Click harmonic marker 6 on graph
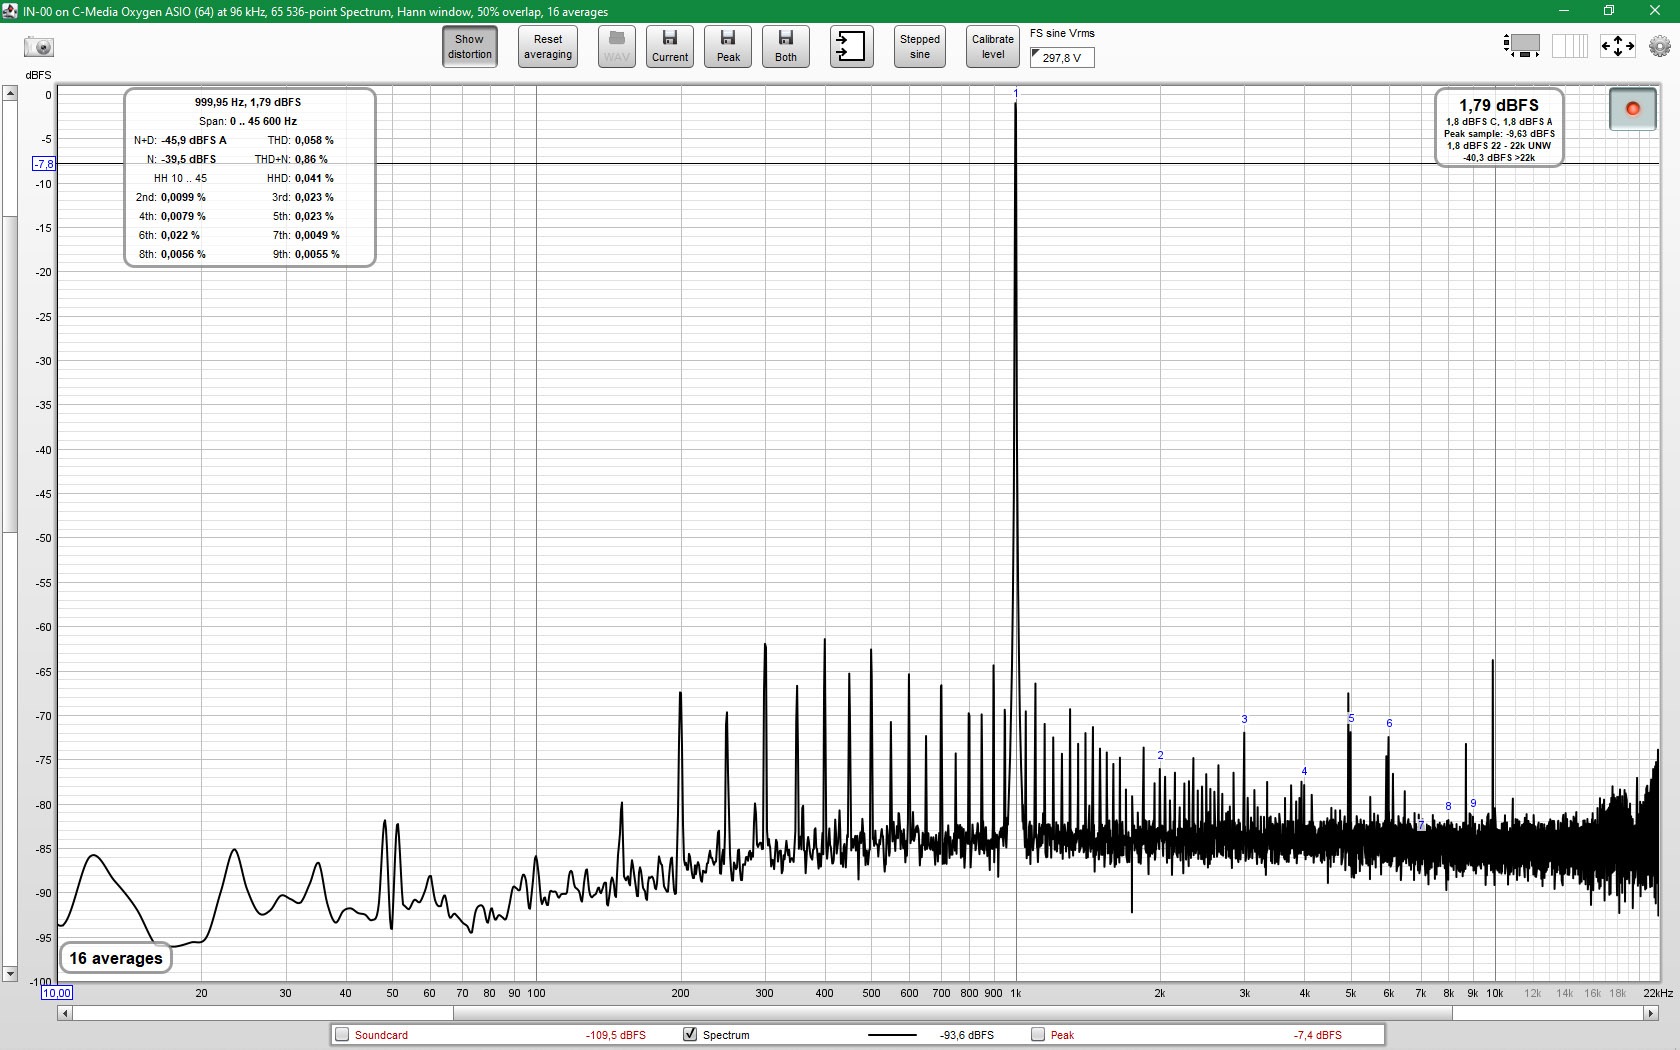Screen dimensions: 1680x1050 point(1389,723)
